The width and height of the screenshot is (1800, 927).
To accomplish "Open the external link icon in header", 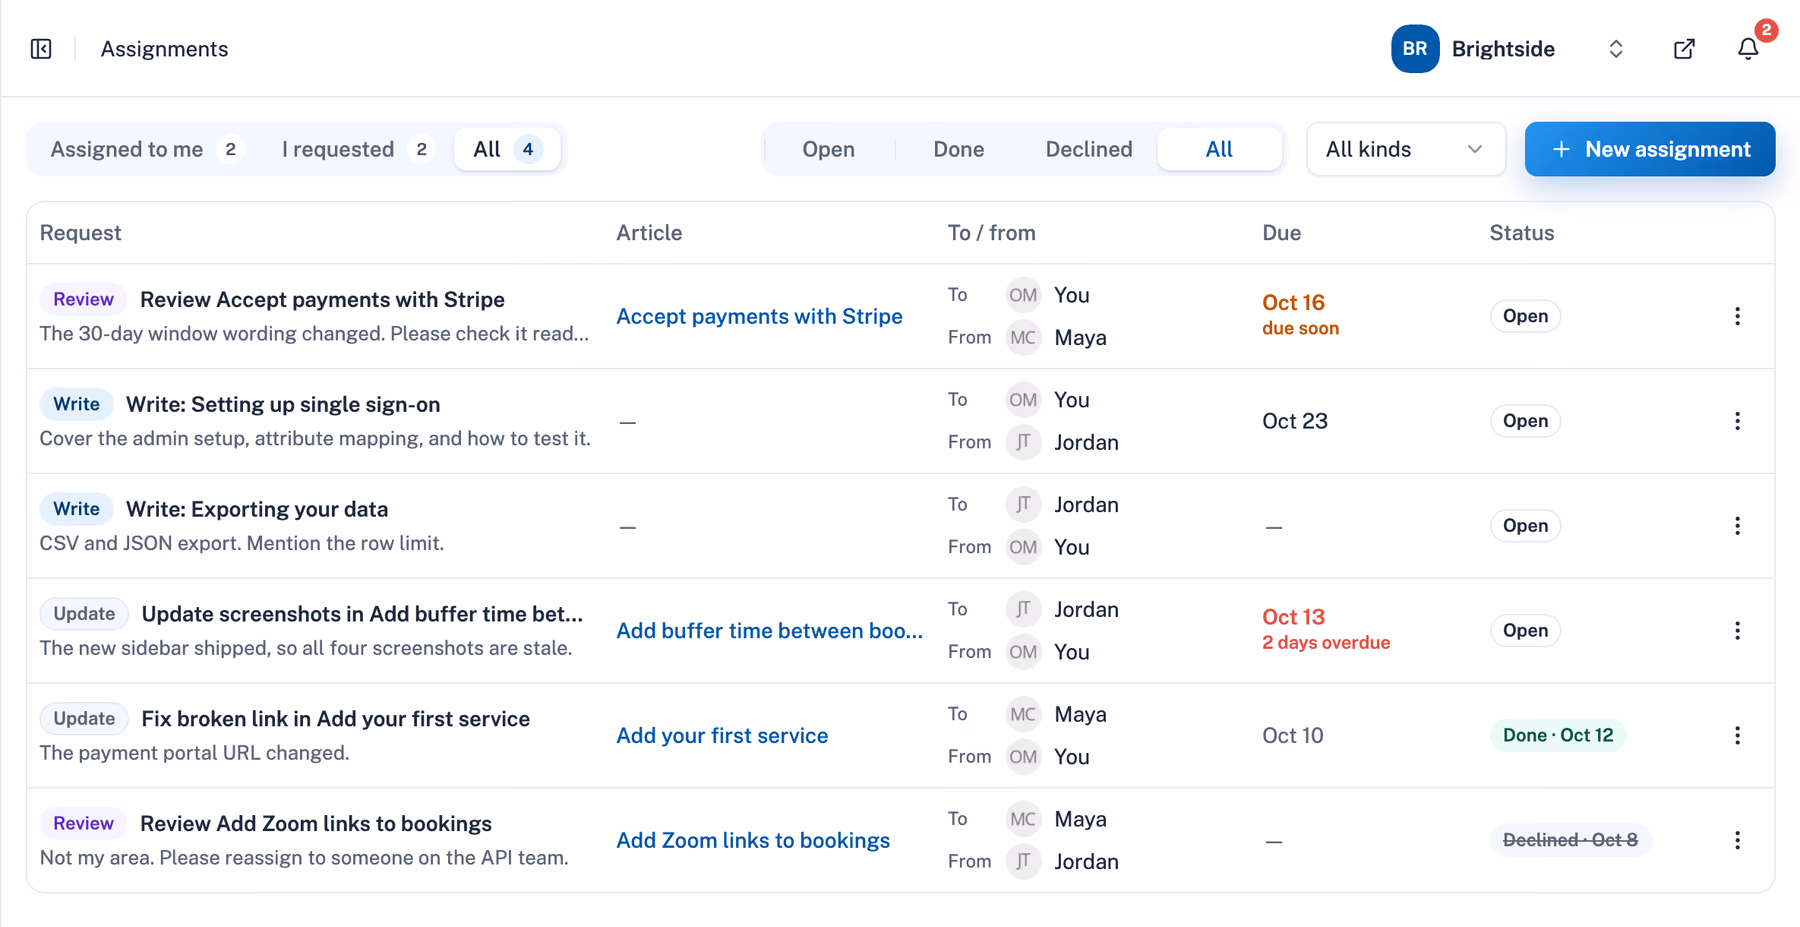I will pyautogui.click(x=1684, y=49).
